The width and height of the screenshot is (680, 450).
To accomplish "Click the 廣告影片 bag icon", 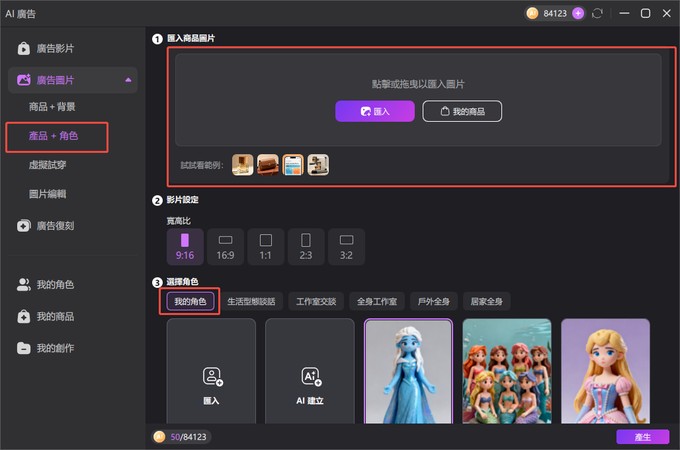I will [23, 48].
